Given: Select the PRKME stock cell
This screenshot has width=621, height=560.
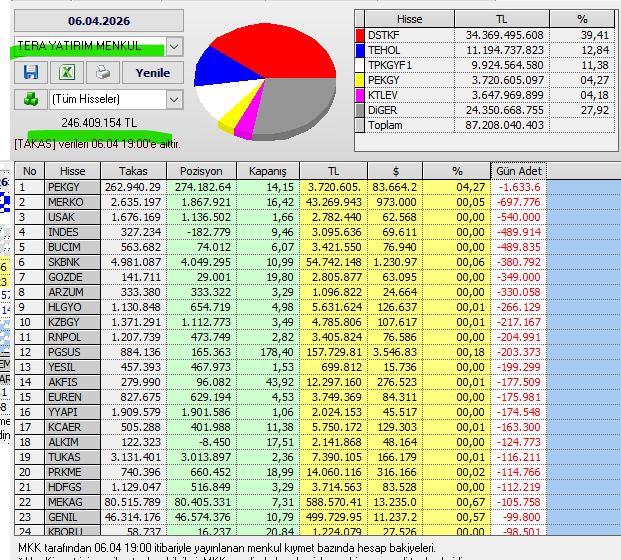Looking at the screenshot, I should [x=72, y=473].
